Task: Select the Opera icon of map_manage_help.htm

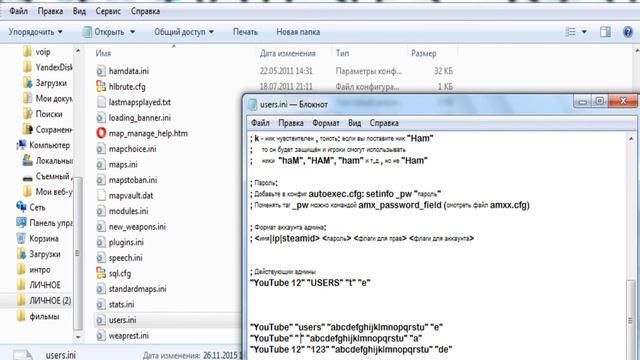Action: 101,133
